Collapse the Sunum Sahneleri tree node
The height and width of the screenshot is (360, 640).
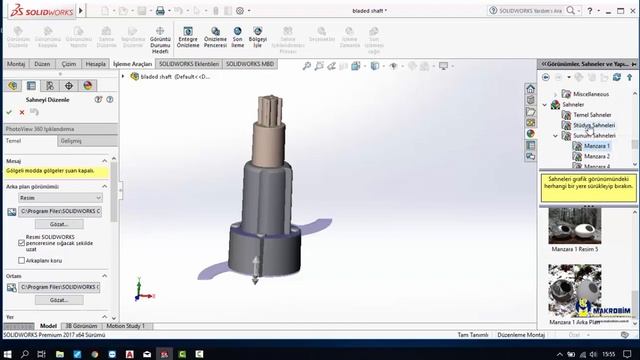[556, 136]
